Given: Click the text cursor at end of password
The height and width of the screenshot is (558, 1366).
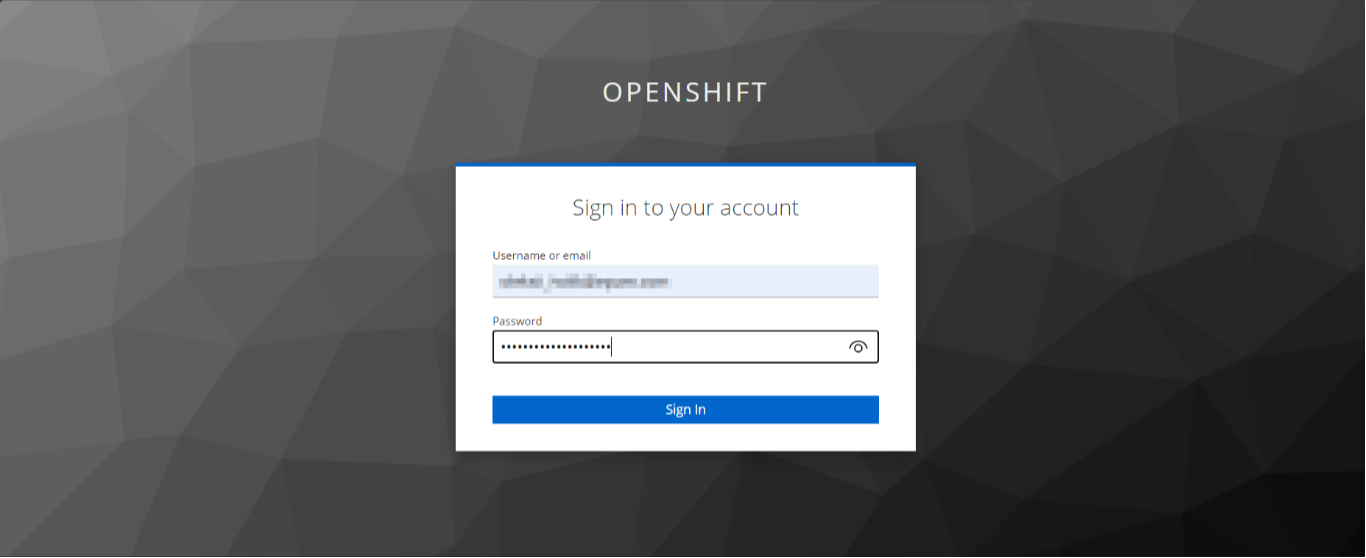Looking at the screenshot, I should [612, 347].
